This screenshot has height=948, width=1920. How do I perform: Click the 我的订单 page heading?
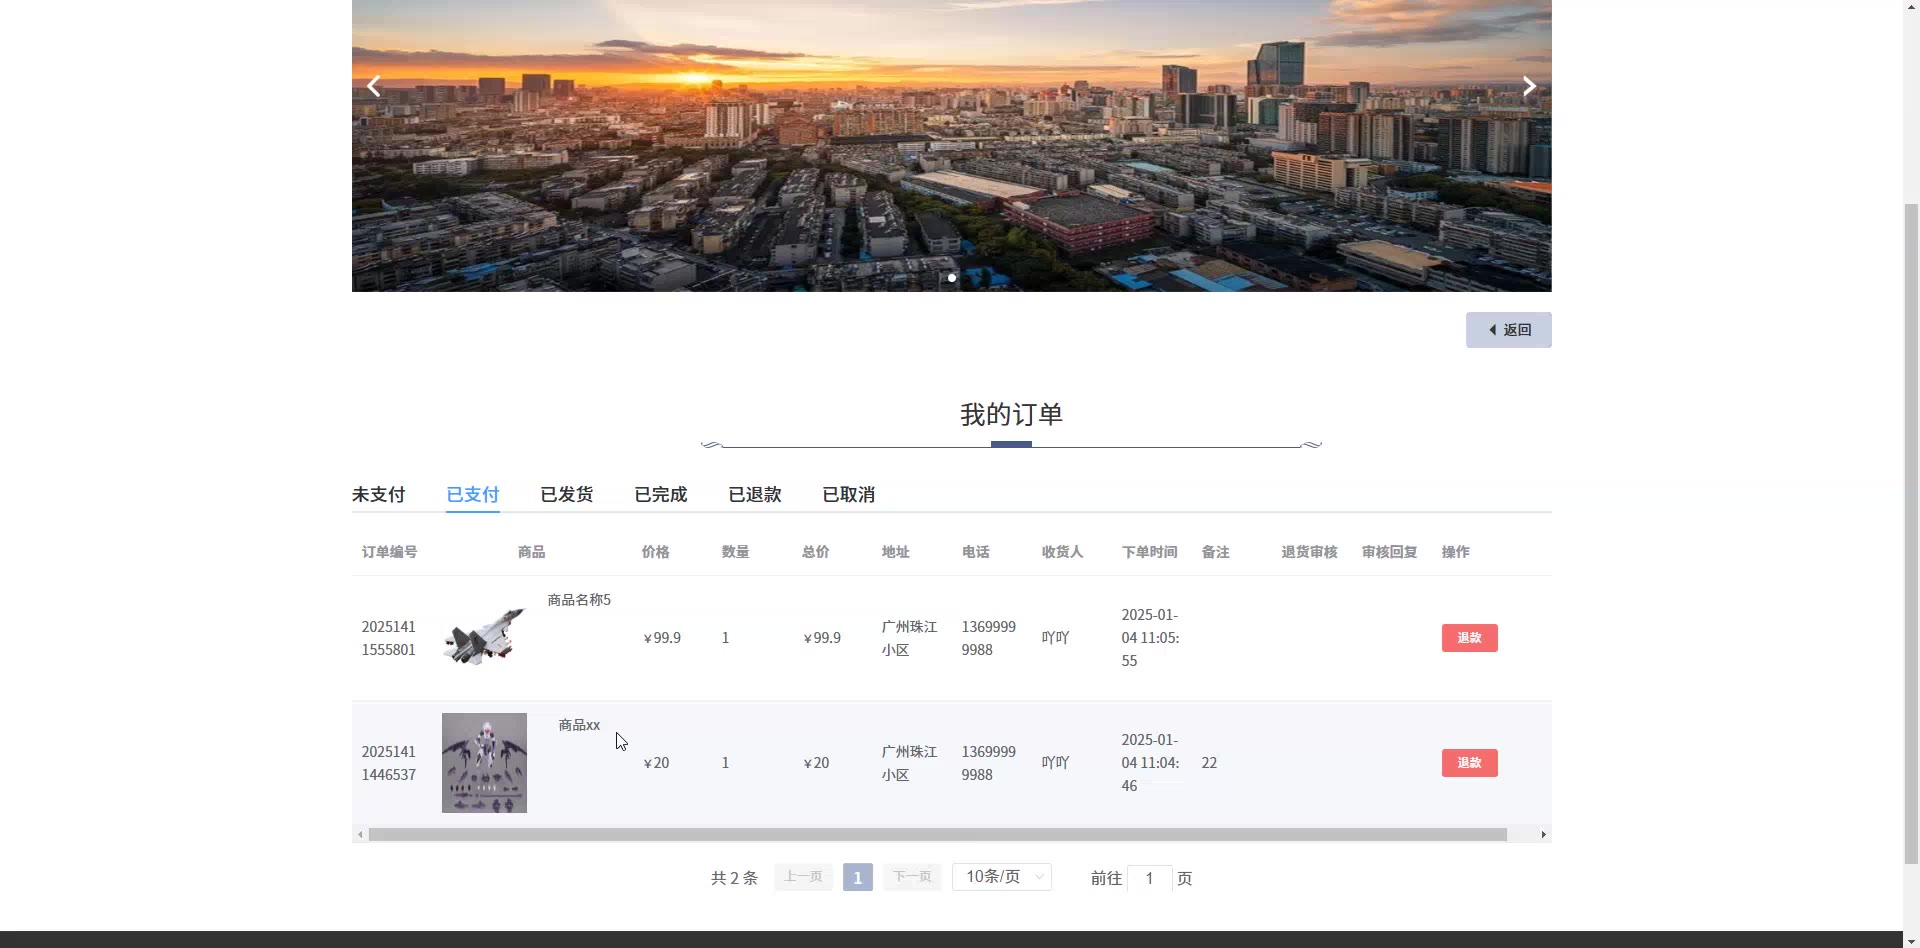(1011, 414)
